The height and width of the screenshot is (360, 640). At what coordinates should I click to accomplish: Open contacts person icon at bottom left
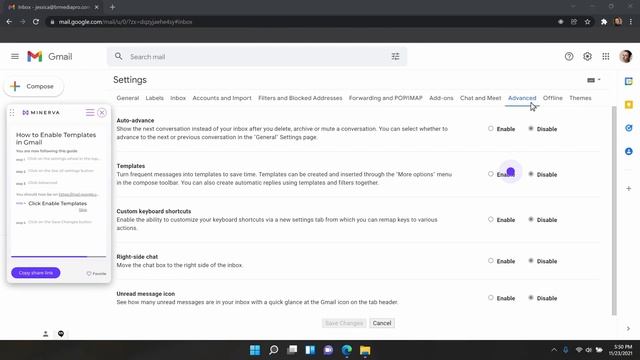tap(45, 334)
